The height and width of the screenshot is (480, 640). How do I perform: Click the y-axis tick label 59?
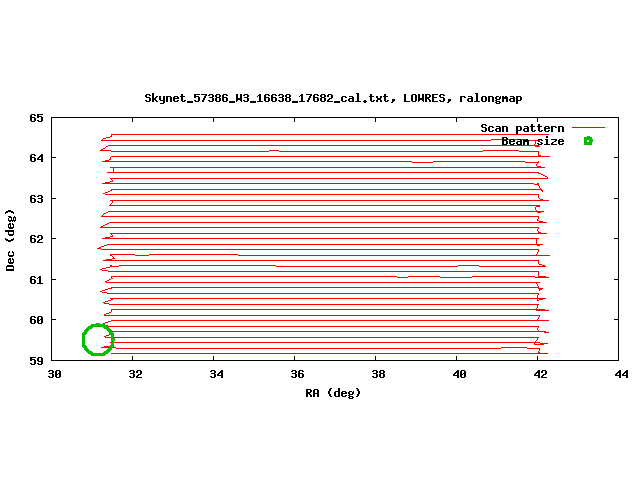[x=36, y=361]
